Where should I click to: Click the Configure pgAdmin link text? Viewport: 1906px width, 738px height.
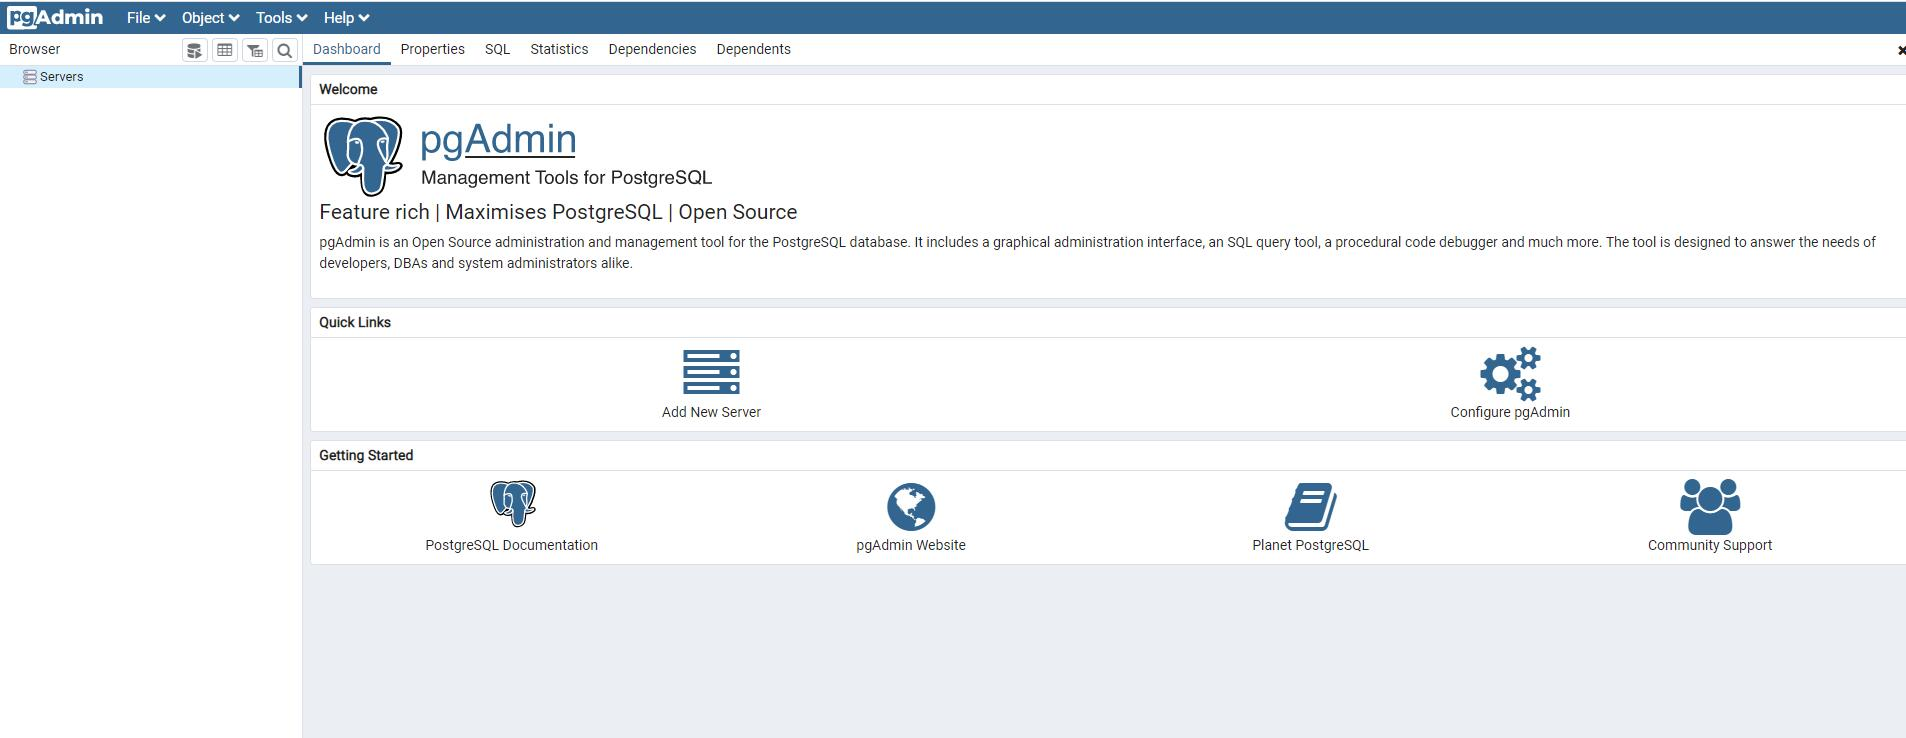(x=1510, y=412)
